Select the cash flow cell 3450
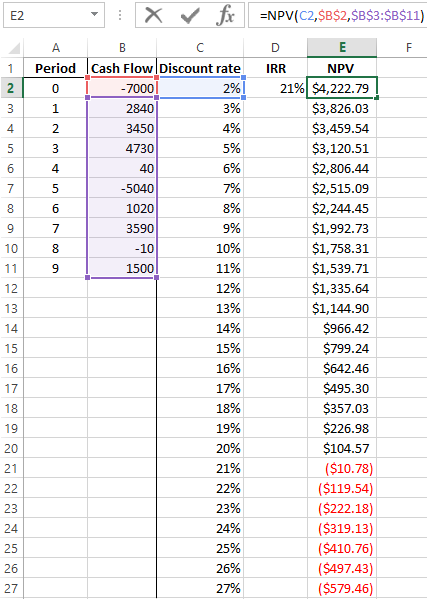 coord(122,128)
